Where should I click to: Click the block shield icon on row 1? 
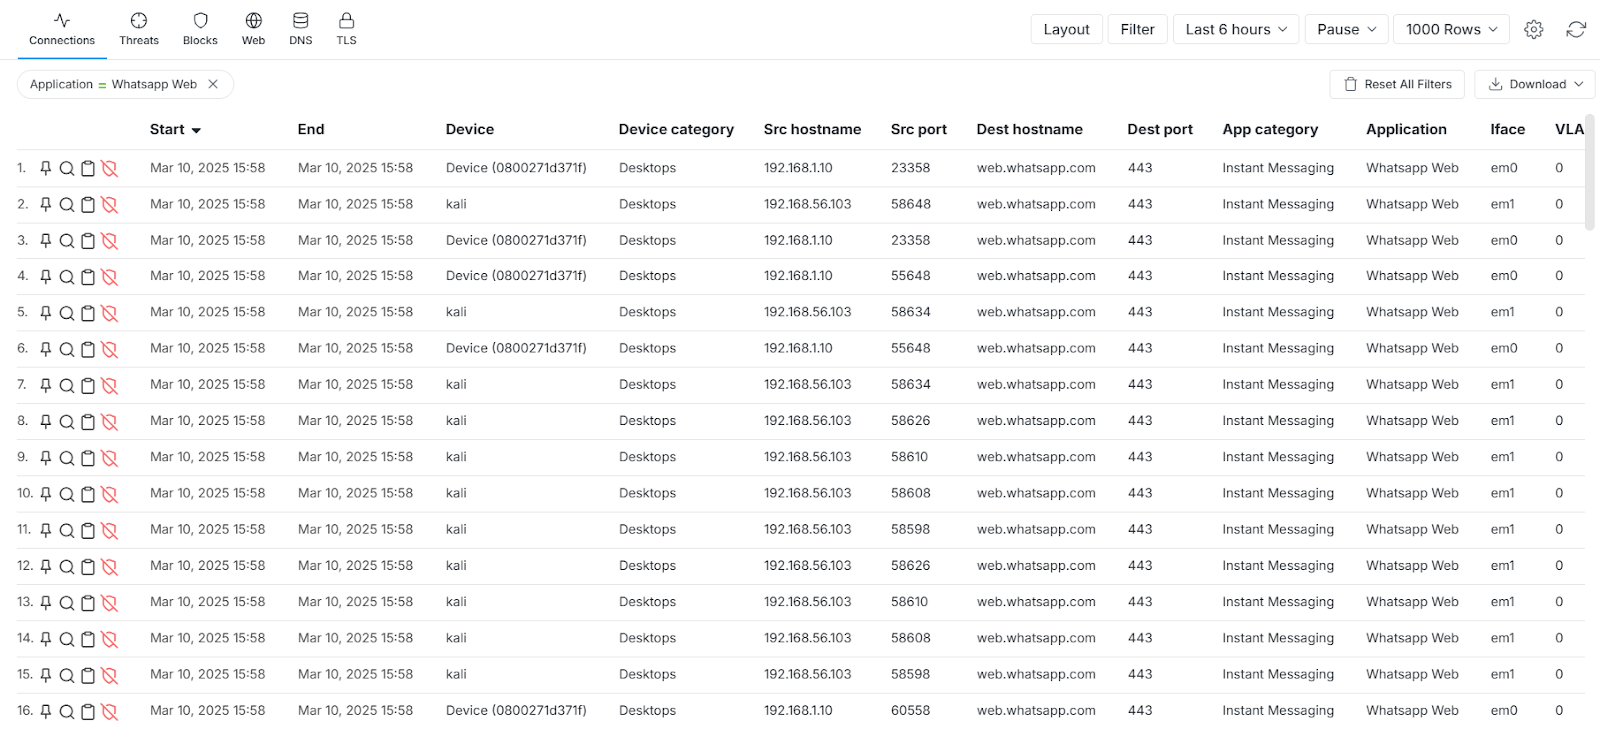110,169
